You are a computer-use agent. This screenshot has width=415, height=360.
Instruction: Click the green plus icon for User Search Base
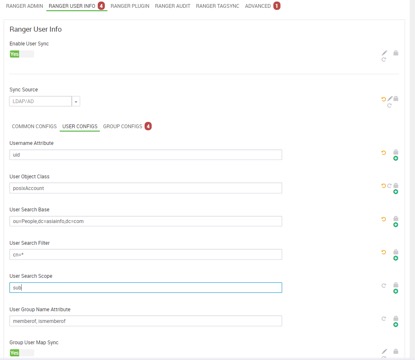tap(396, 225)
